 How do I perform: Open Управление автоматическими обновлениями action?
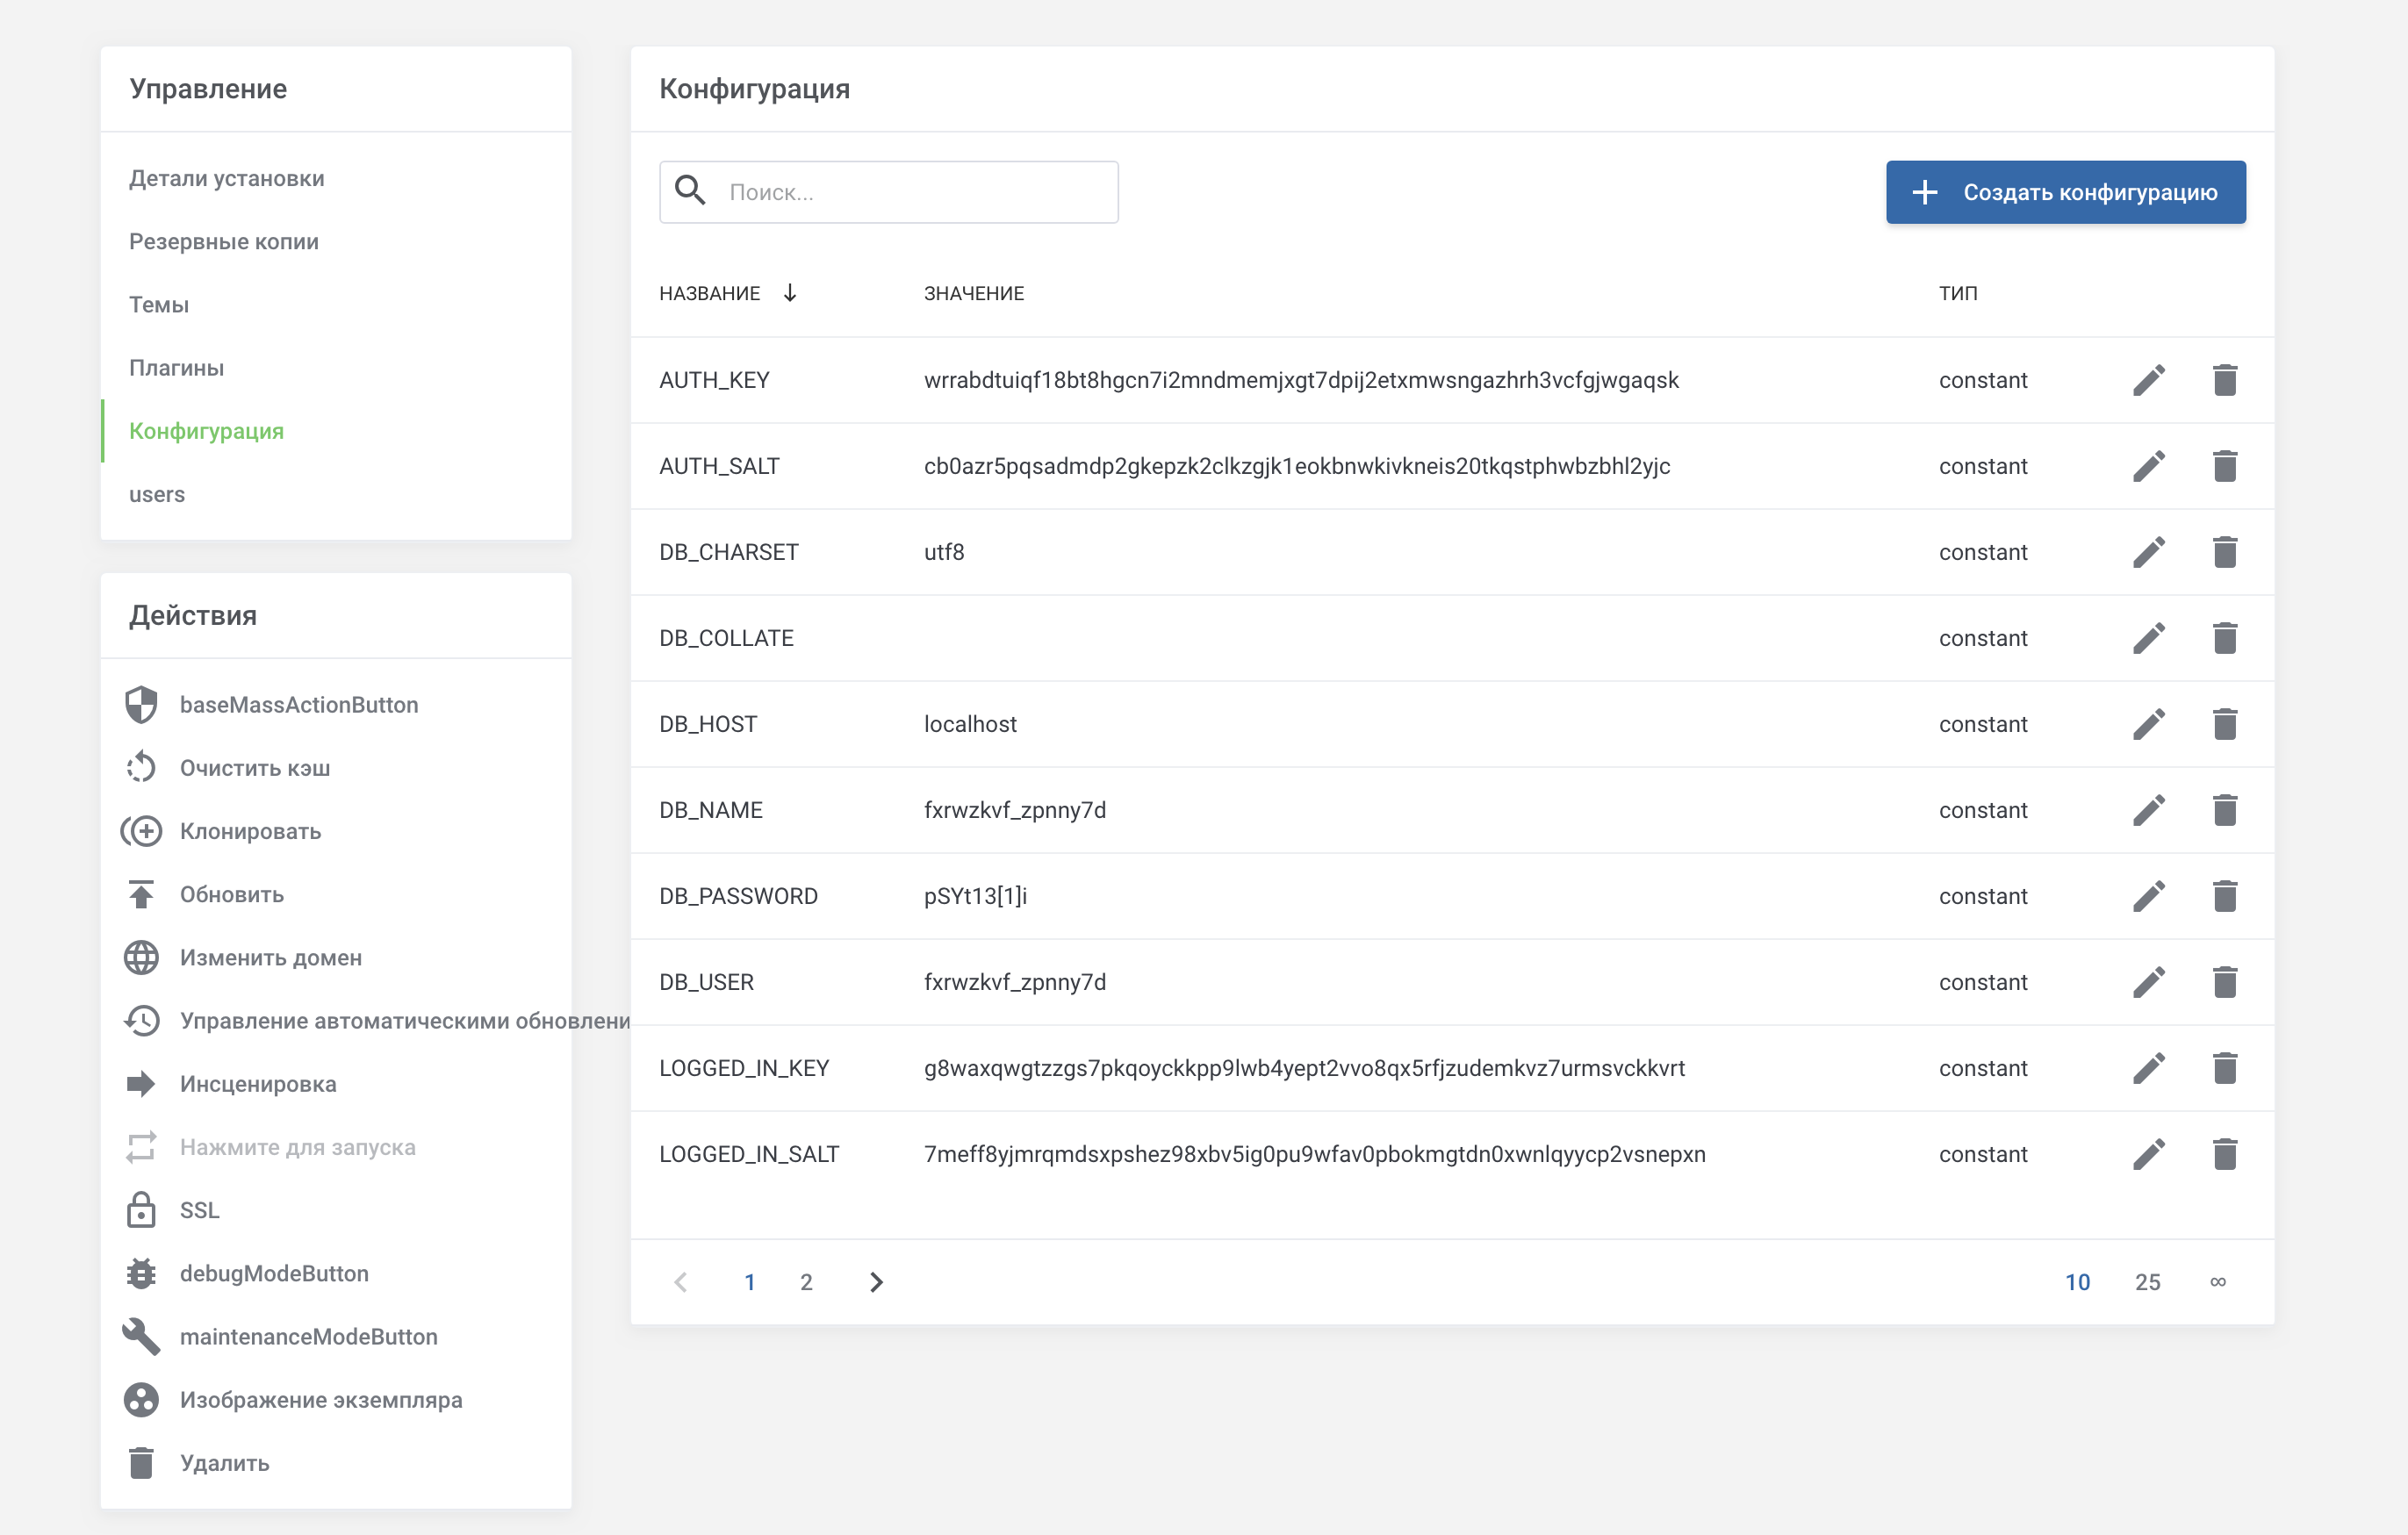[405, 1020]
